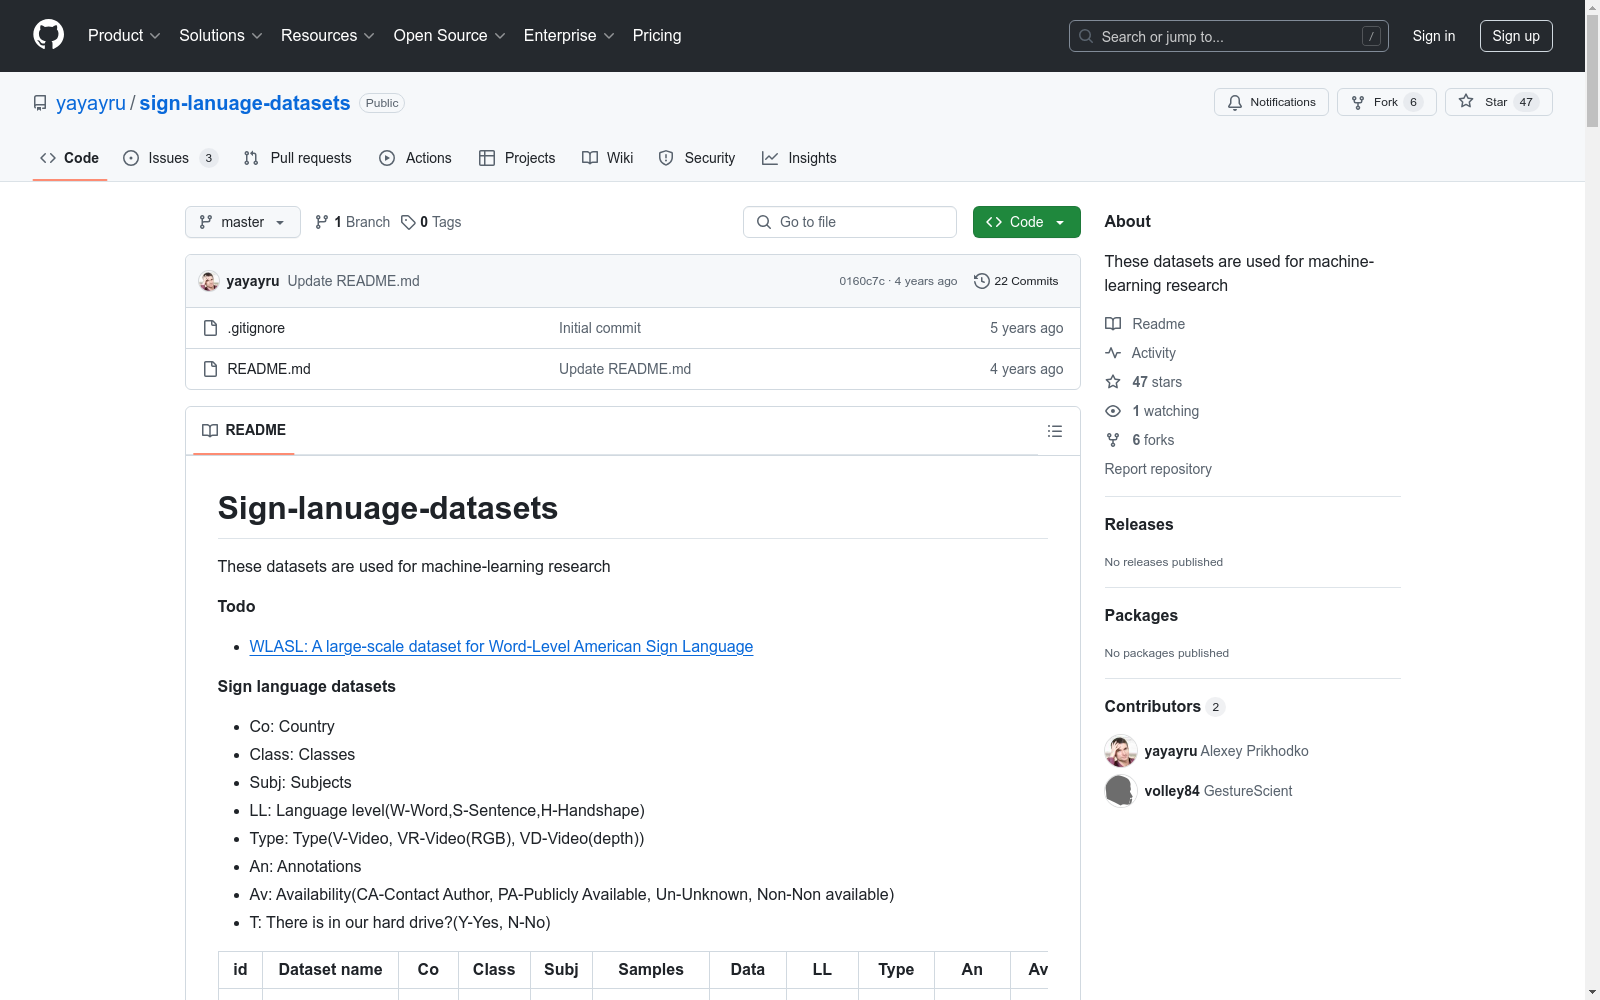This screenshot has height=1000, width=1600.
Task: Select the README tab header
Action: pos(244,430)
